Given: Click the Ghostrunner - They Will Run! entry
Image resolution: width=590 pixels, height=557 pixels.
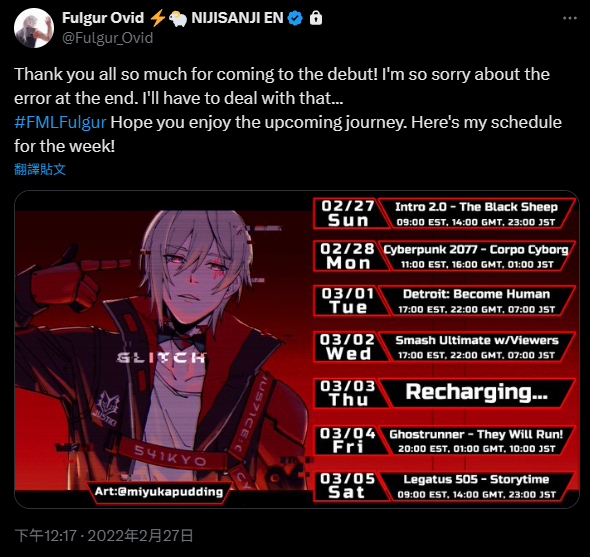Looking at the screenshot, I should (444, 440).
